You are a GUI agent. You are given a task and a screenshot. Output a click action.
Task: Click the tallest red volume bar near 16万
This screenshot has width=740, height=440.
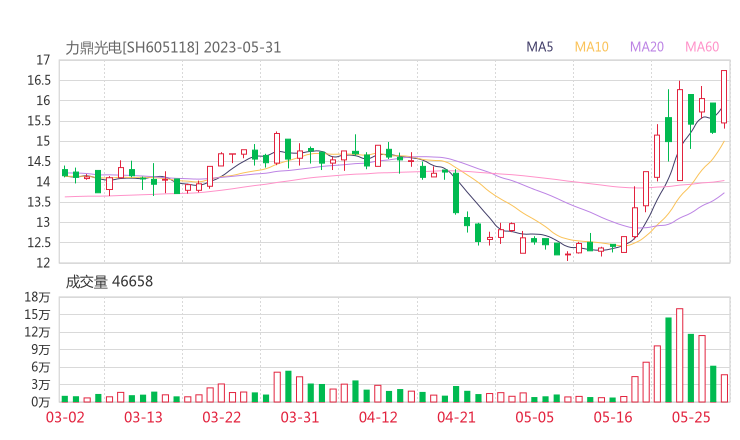click(680, 355)
